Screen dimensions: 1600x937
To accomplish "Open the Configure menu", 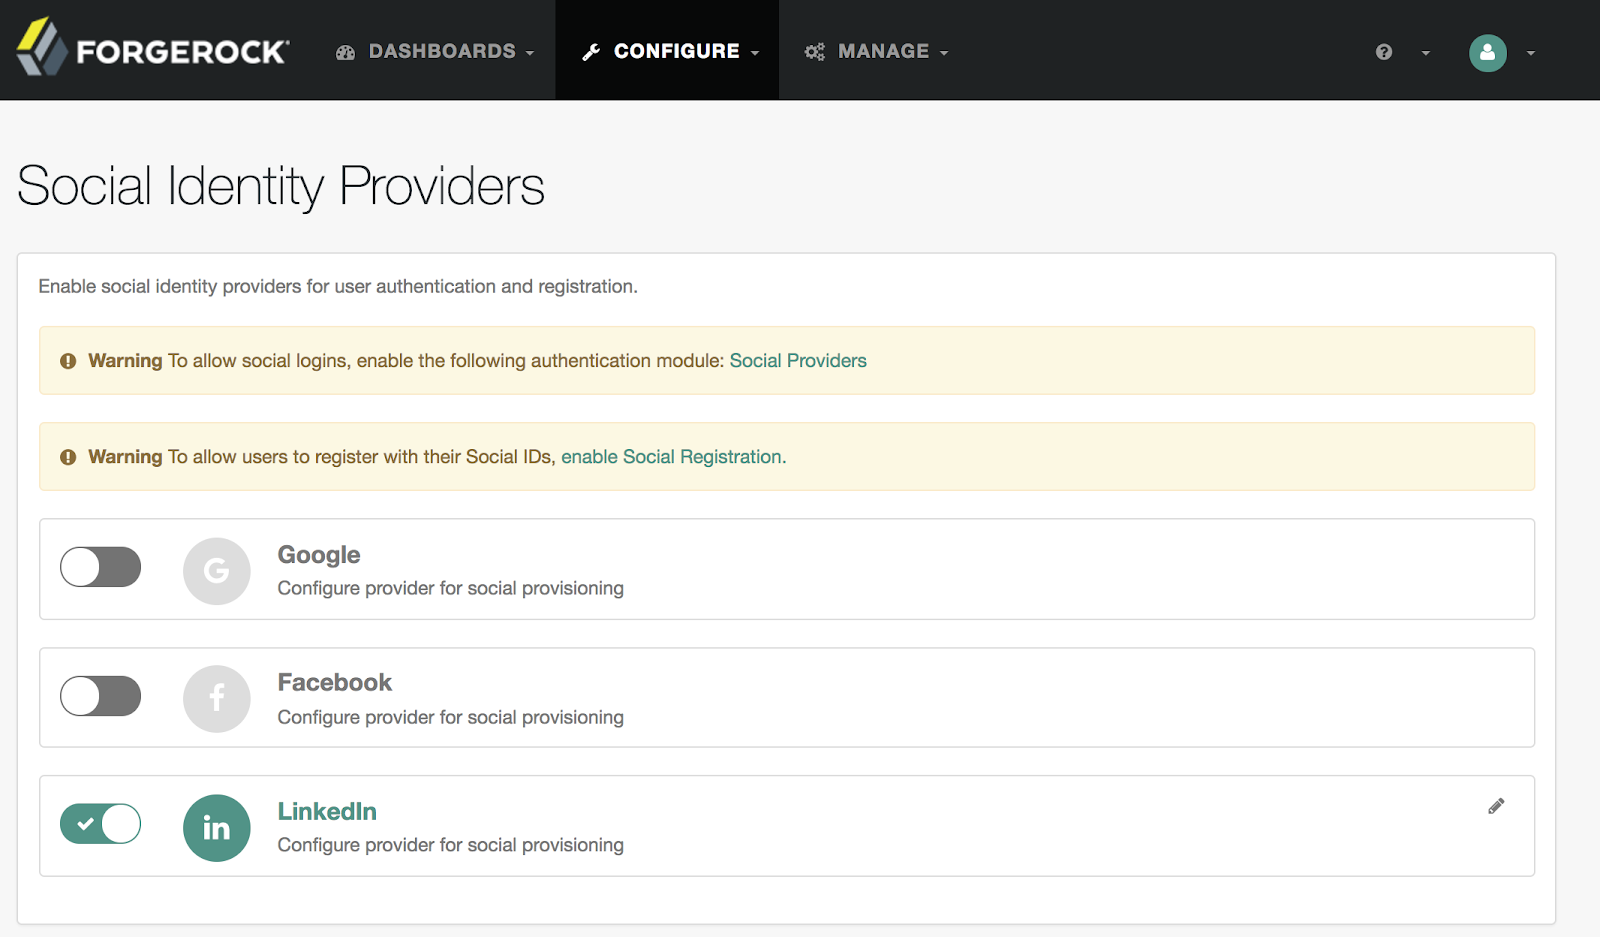I will (x=670, y=51).
